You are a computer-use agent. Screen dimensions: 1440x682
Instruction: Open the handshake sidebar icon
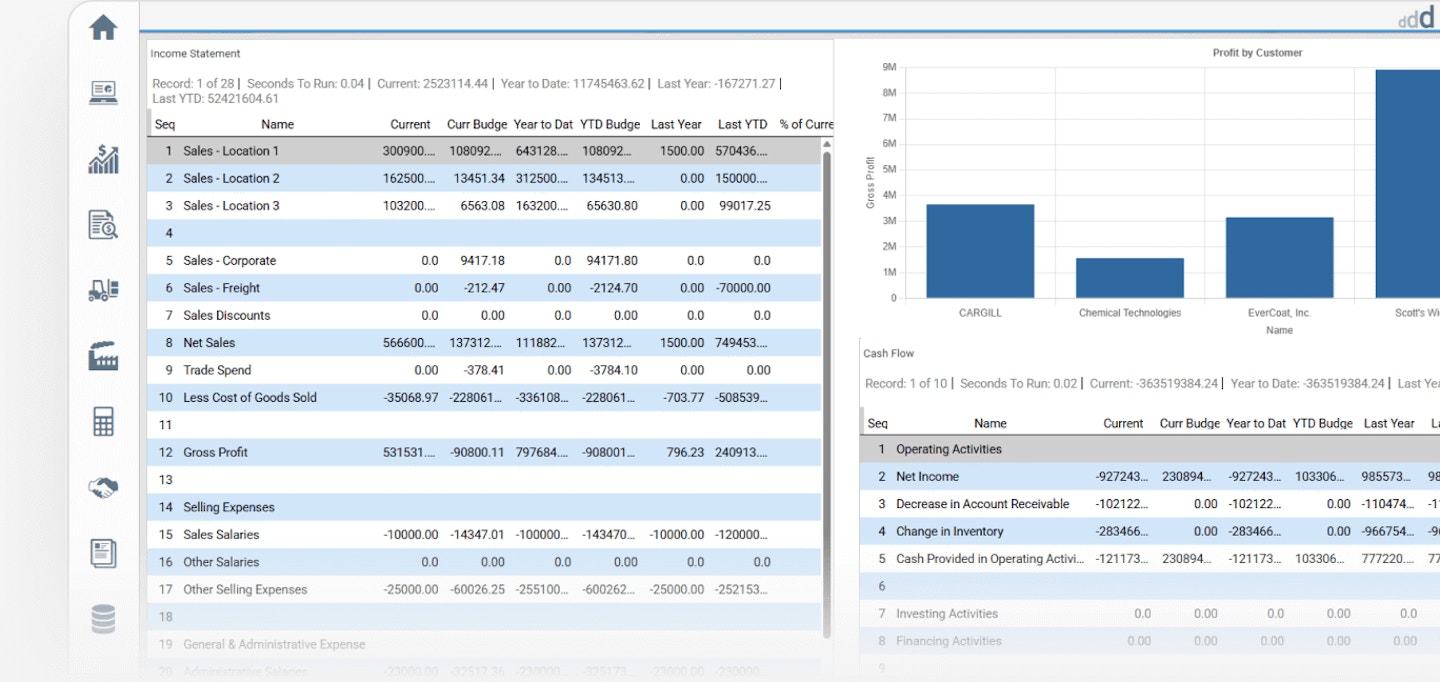103,487
